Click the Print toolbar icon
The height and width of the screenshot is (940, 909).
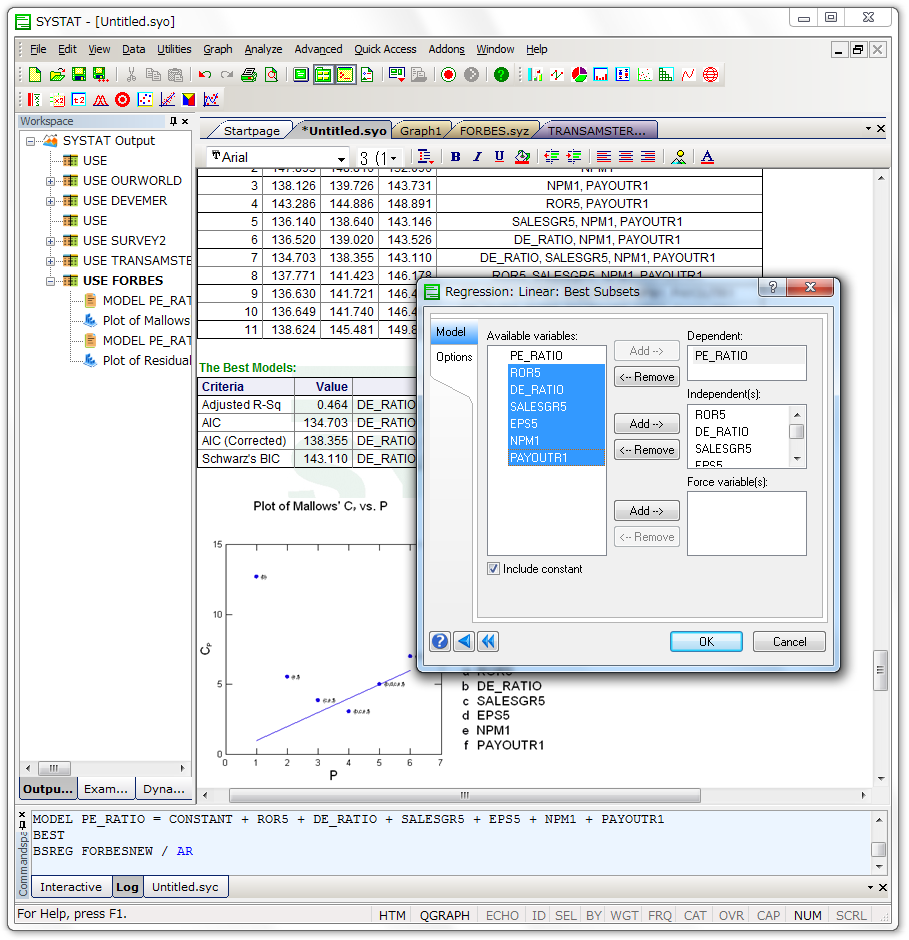tap(249, 74)
